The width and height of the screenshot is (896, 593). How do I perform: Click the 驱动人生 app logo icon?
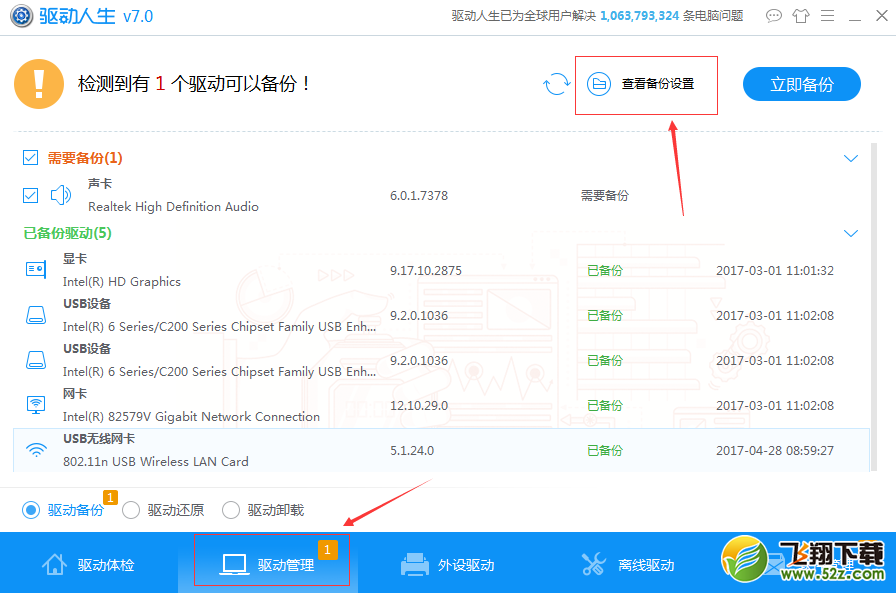[22, 16]
